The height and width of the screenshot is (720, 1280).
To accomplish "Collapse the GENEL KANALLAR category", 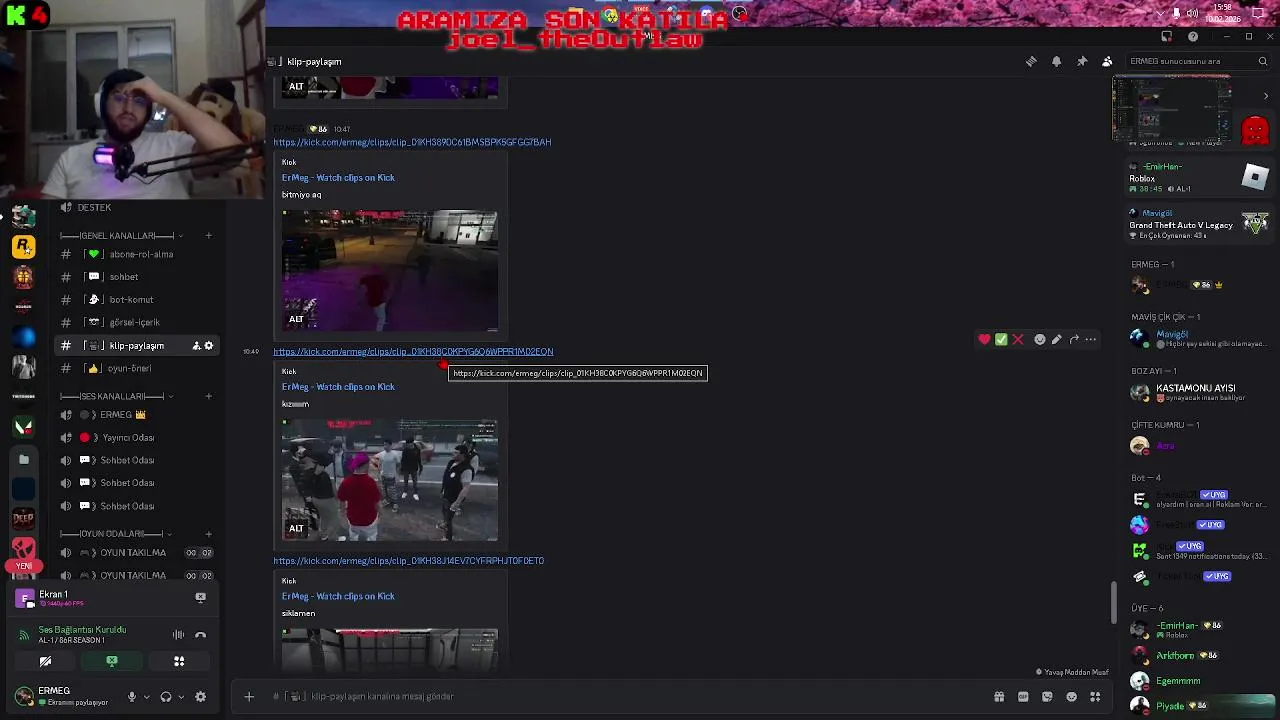I will point(118,236).
